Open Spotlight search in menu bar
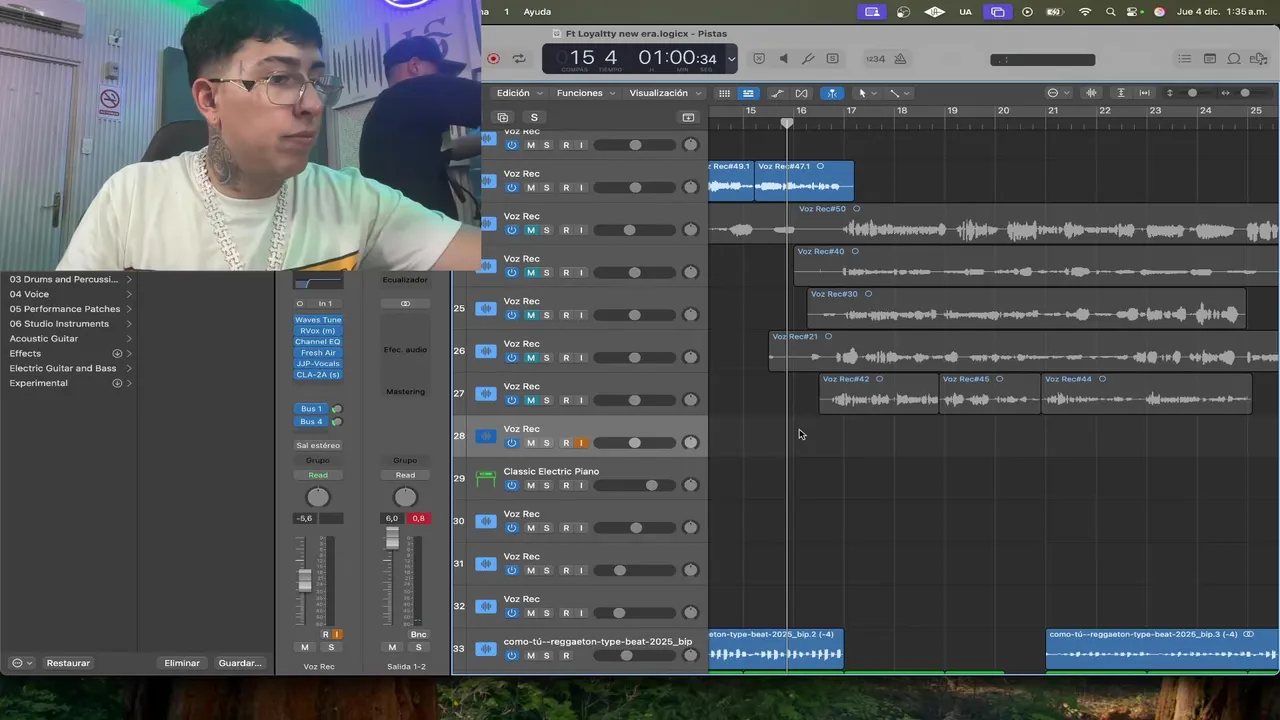This screenshot has height=720, width=1280. pyautogui.click(x=1111, y=12)
